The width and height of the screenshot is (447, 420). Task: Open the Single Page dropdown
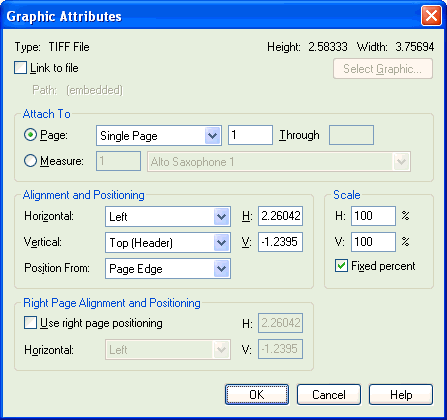(159, 136)
